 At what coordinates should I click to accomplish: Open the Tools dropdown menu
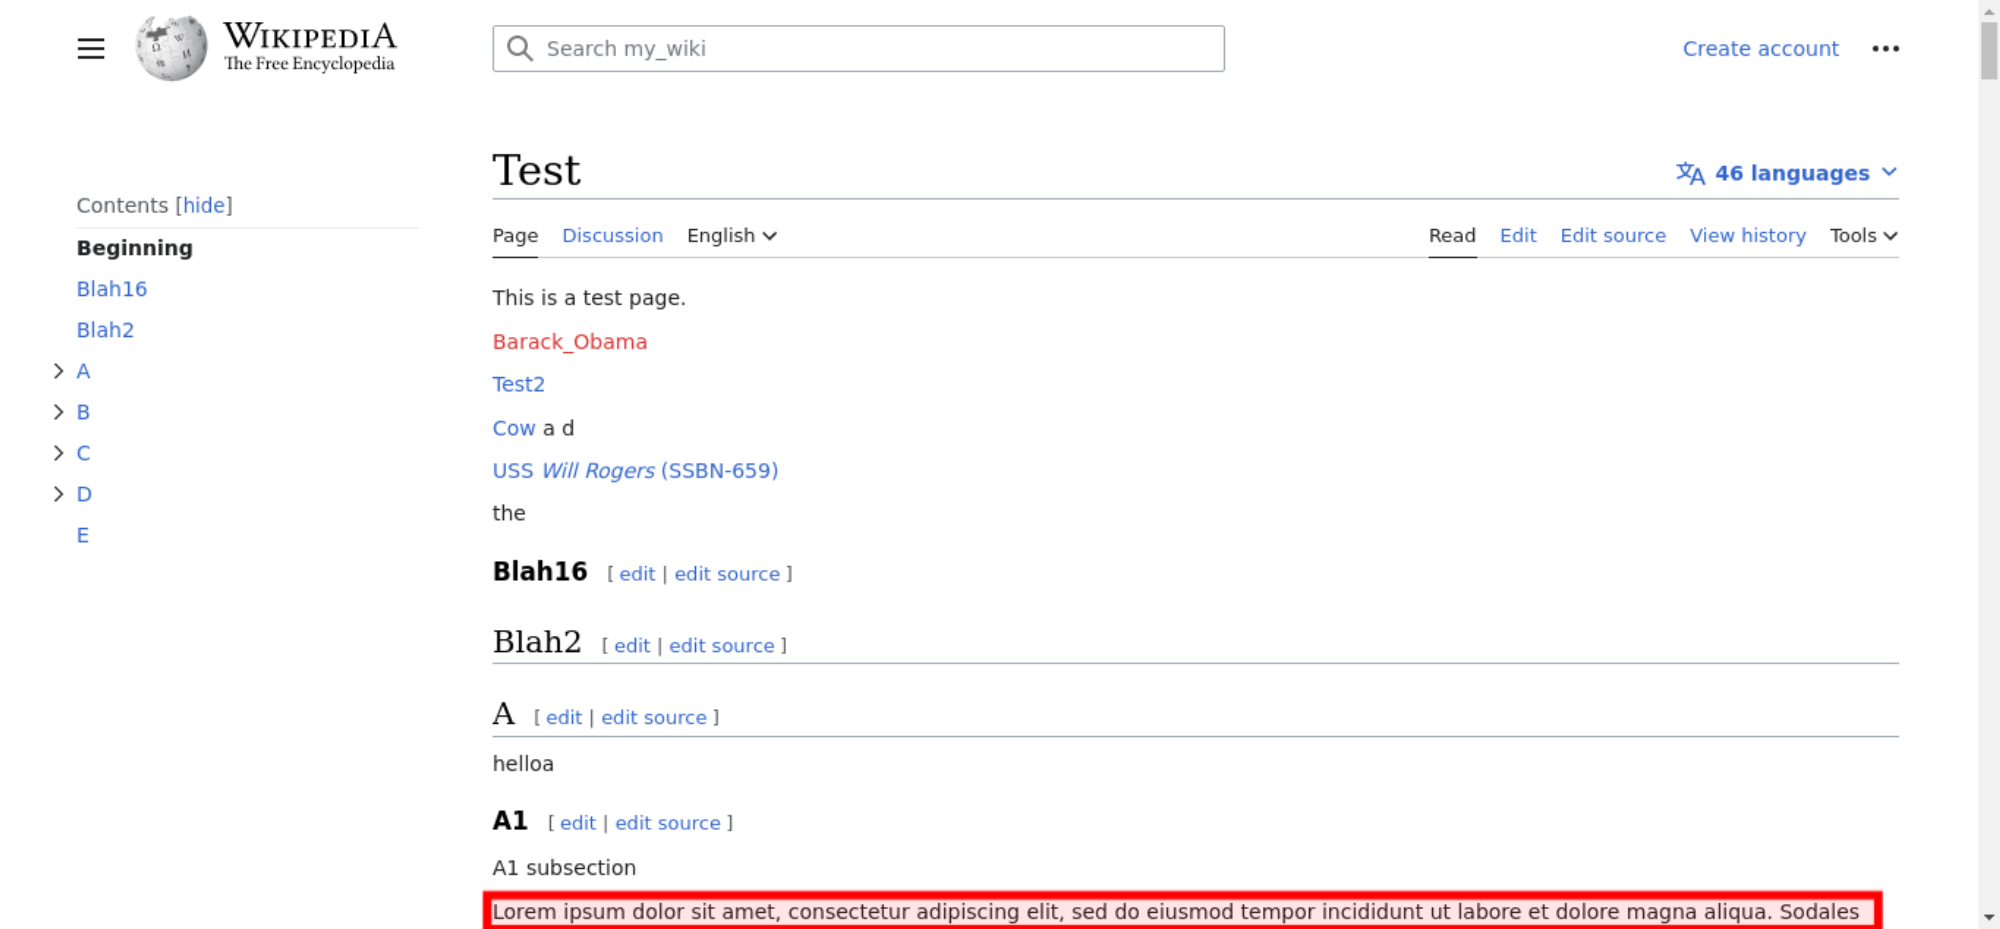pyautogui.click(x=1863, y=235)
